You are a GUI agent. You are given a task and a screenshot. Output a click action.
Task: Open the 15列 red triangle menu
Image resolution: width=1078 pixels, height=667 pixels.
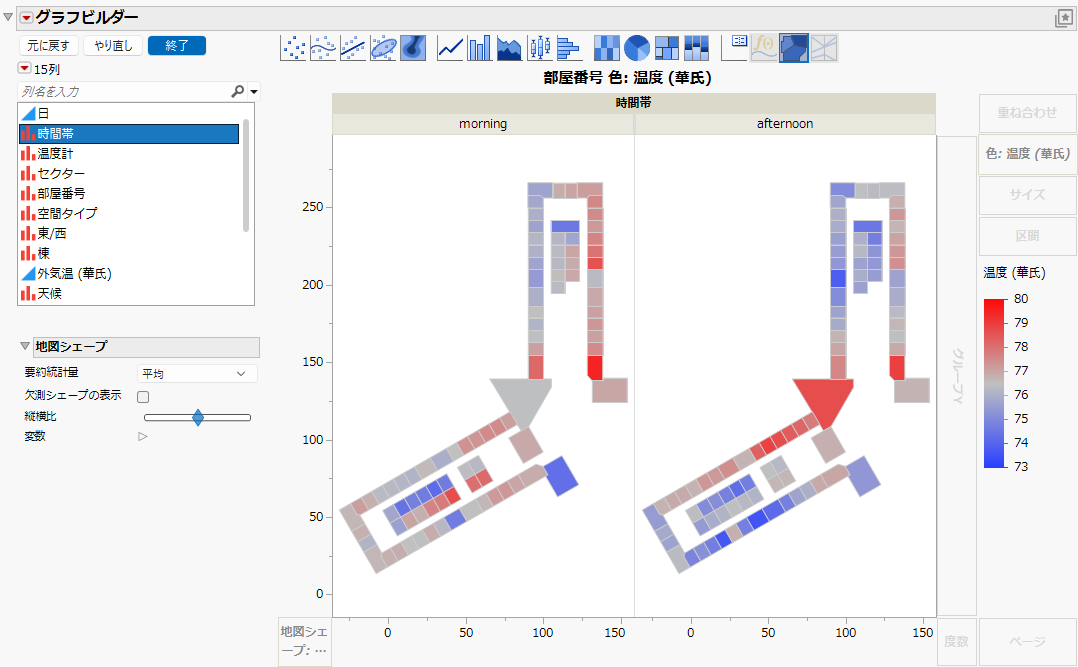(x=24, y=68)
